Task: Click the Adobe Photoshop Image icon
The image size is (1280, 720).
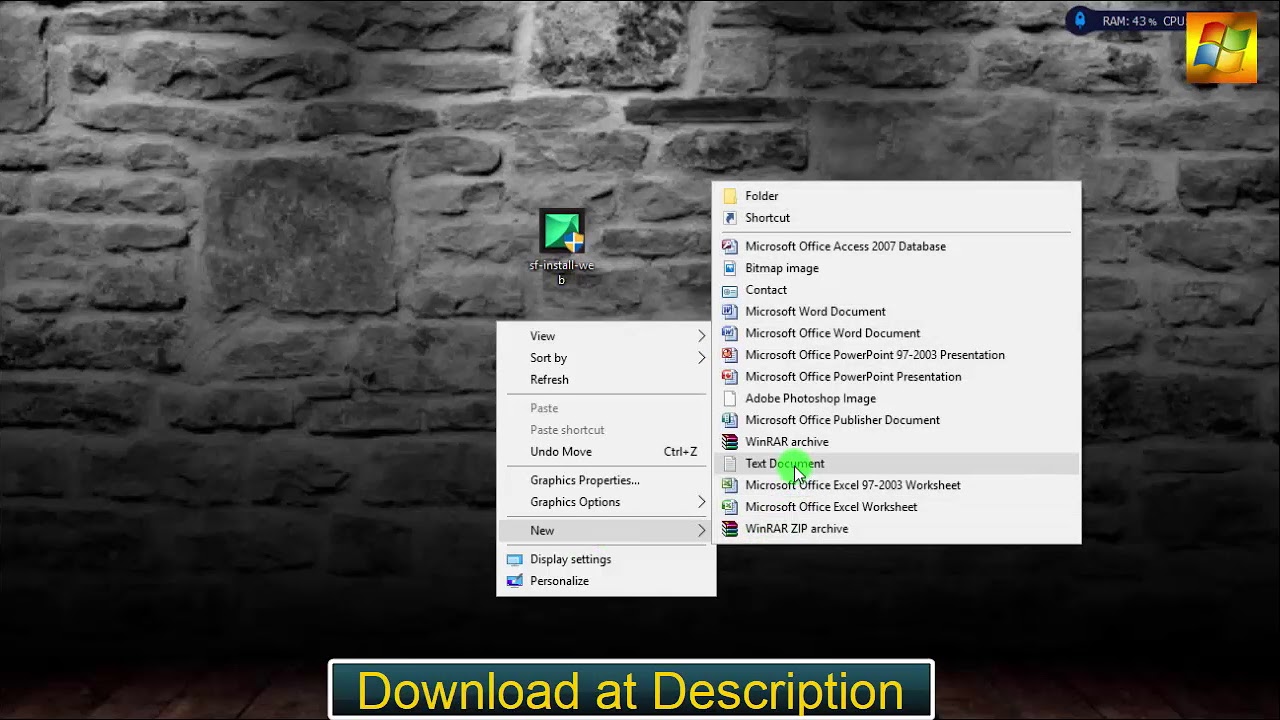Action: (x=730, y=398)
